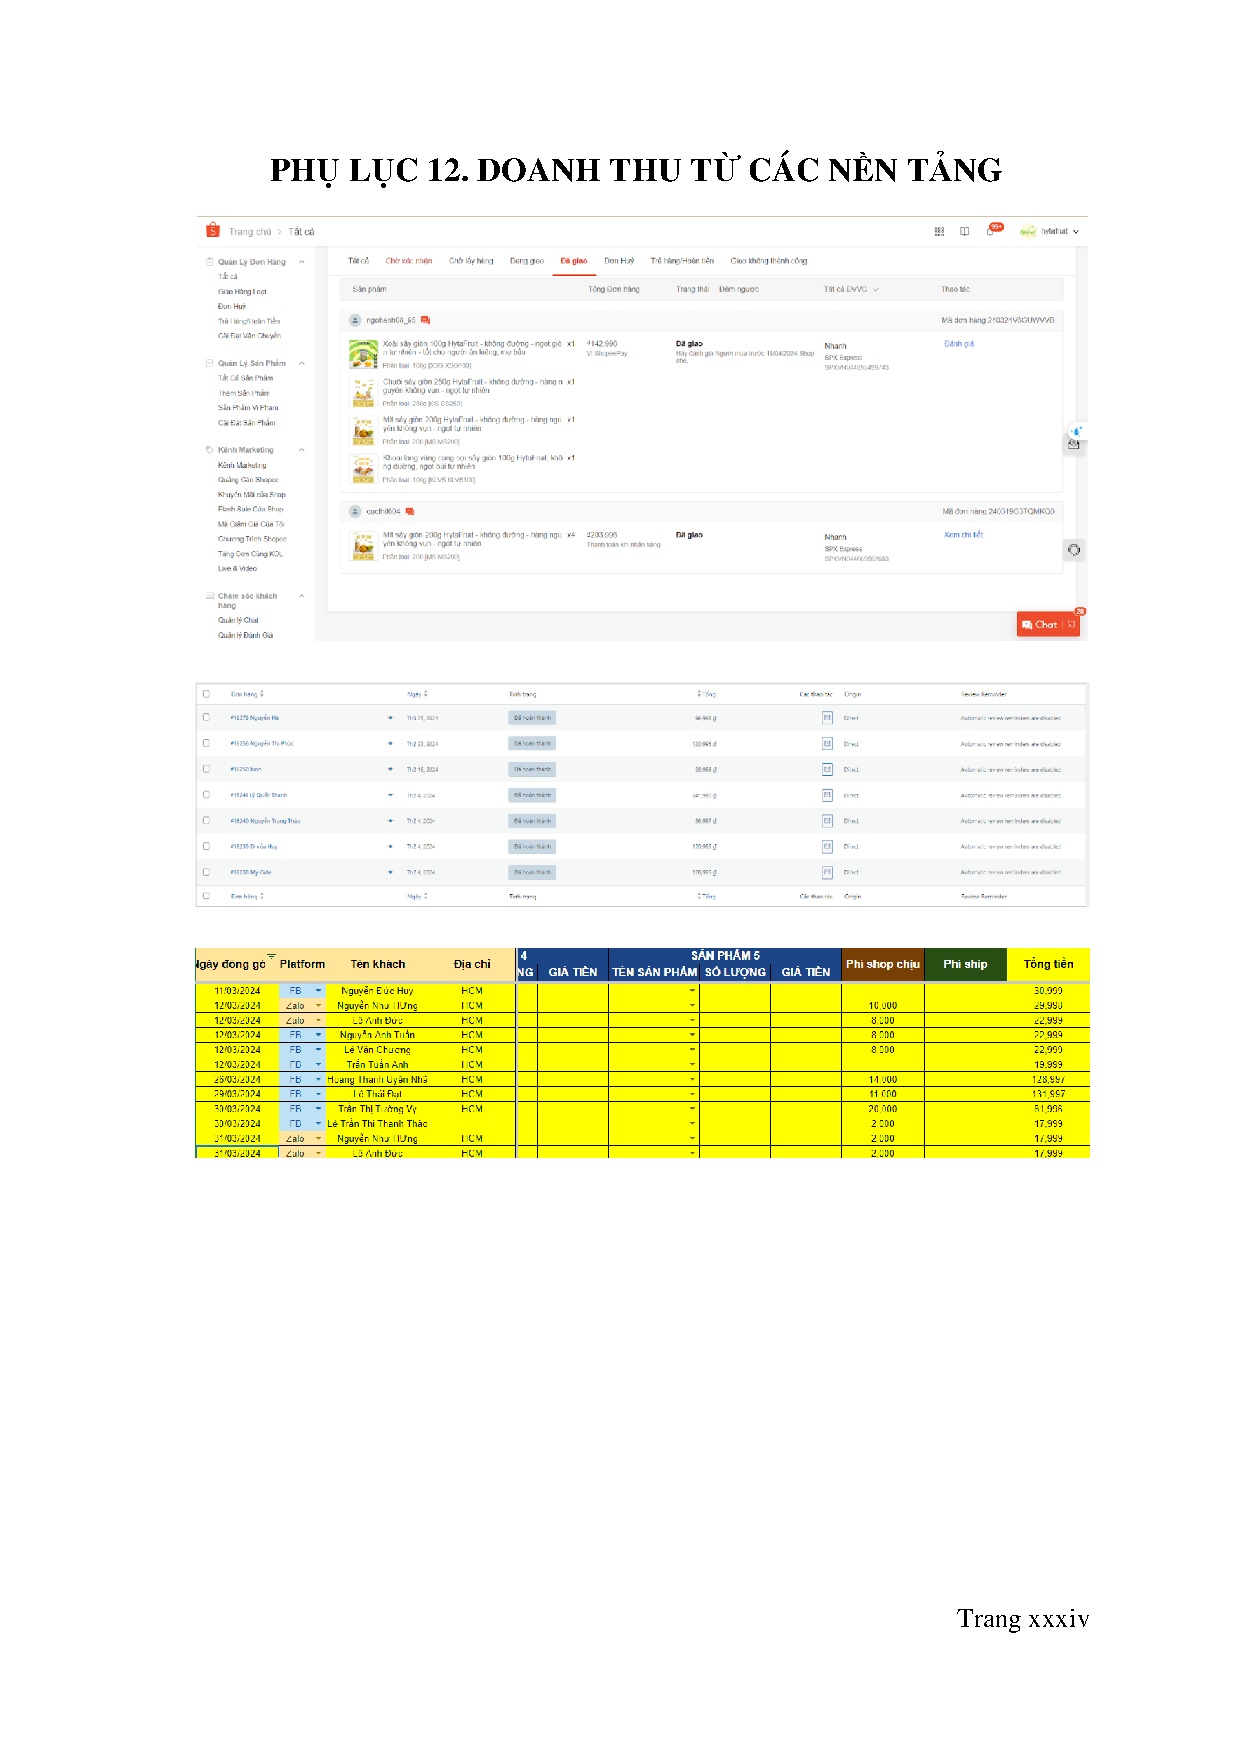Open chat icon next to ngothanh08_65

click(425, 320)
